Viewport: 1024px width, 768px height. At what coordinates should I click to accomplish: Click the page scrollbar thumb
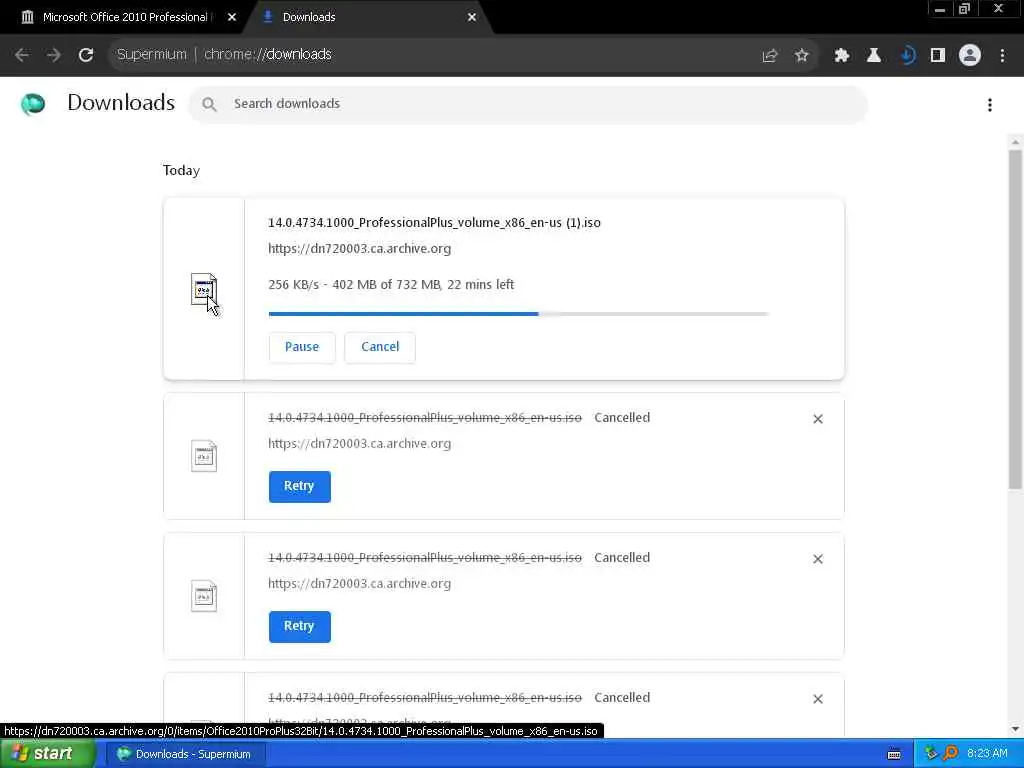(x=1015, y=319)
